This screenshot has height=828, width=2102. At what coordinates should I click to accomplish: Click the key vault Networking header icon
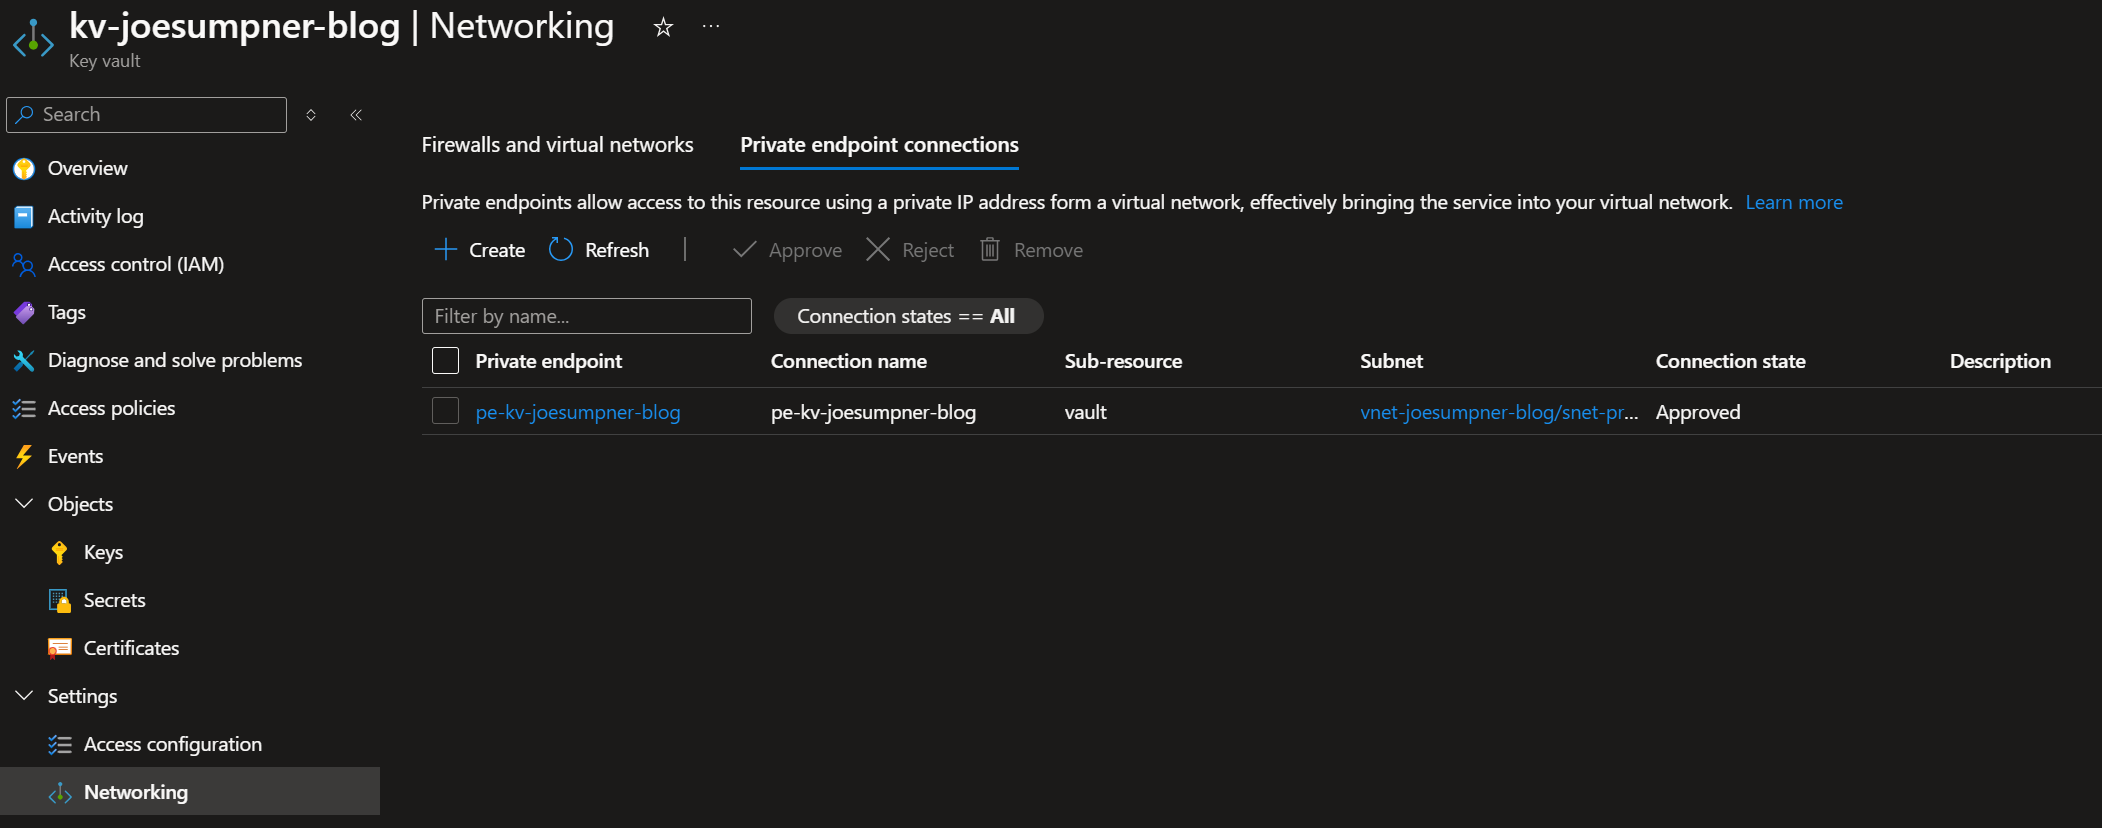click(33, 40)
